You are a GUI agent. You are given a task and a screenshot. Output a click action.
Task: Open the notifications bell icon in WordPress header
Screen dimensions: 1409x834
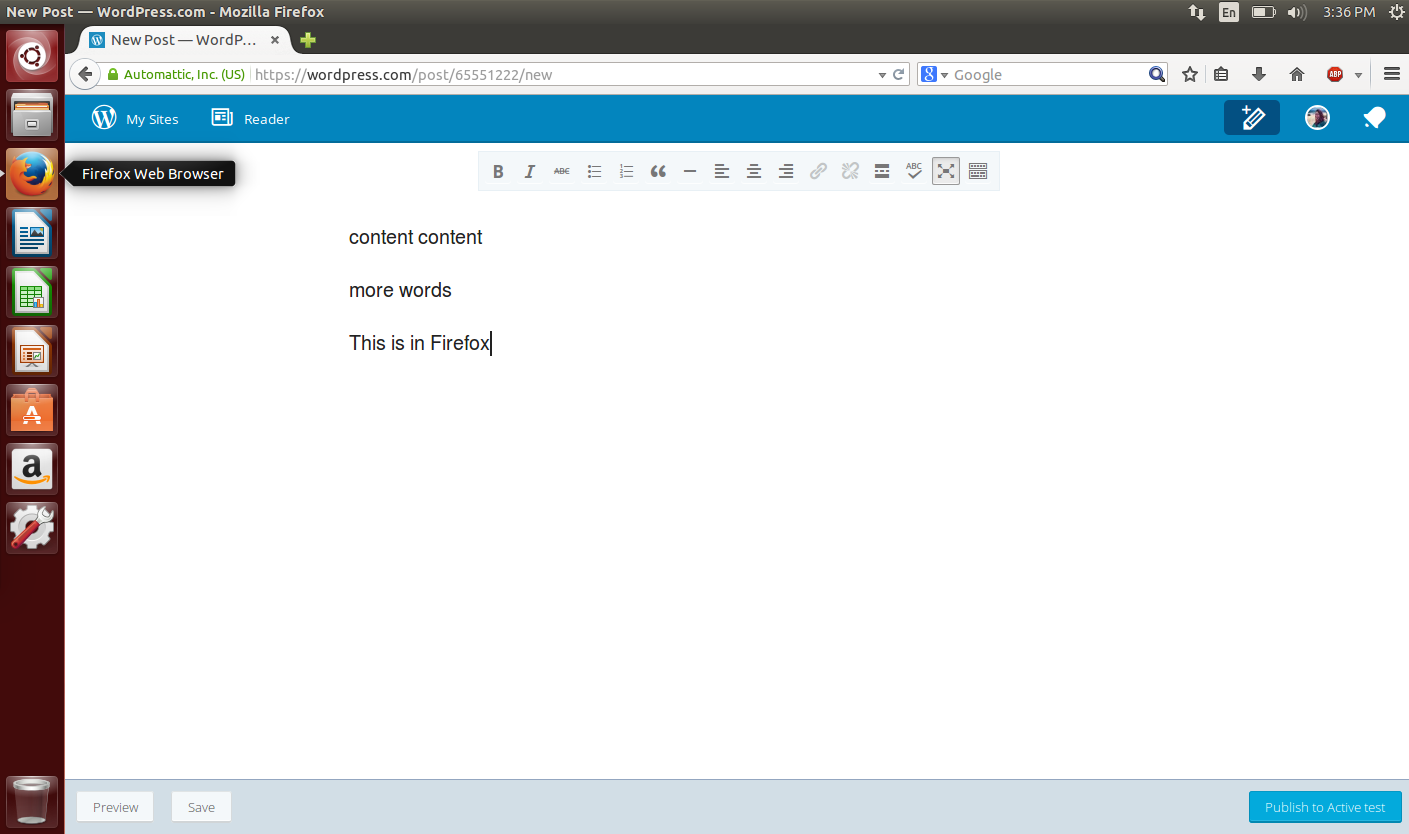point(1374,119)
